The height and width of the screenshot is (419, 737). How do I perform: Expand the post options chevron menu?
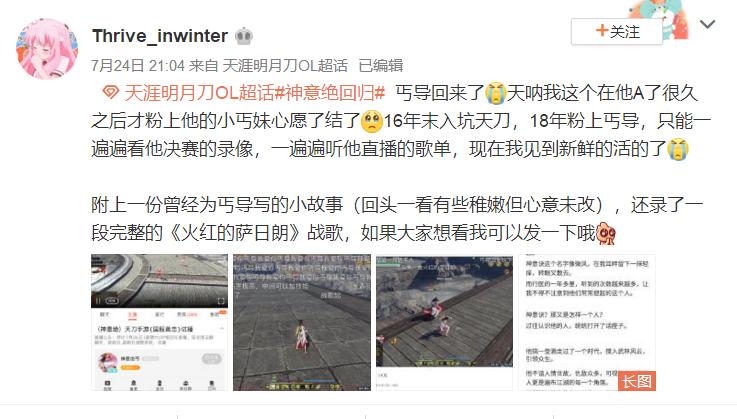coord(707,24)
